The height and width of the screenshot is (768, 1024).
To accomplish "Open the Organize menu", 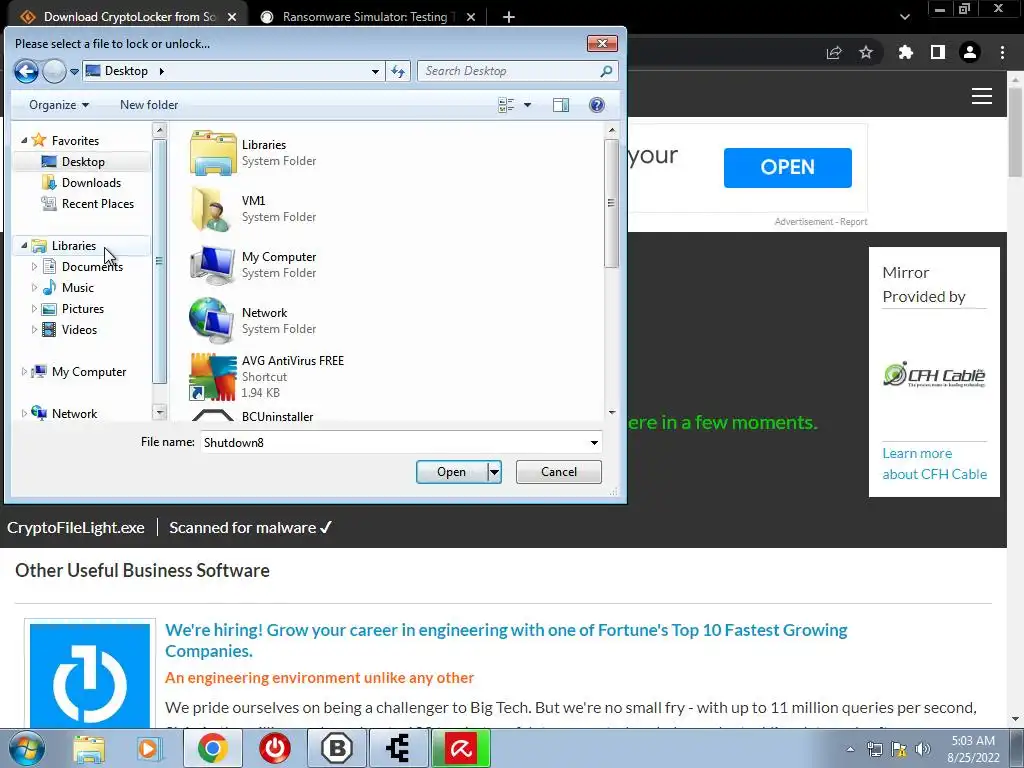I will click(59, 105).
